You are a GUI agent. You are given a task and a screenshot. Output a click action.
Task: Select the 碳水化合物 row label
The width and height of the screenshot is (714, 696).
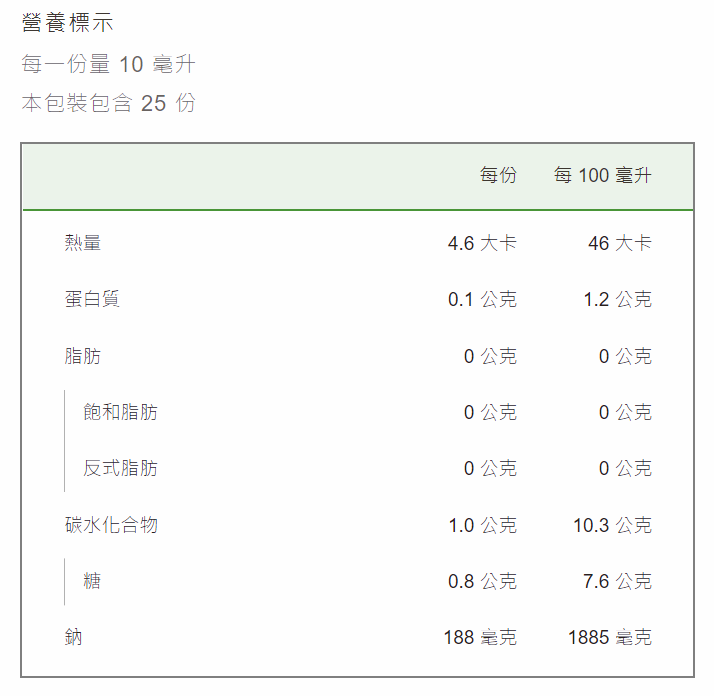[x=111, y=525]
